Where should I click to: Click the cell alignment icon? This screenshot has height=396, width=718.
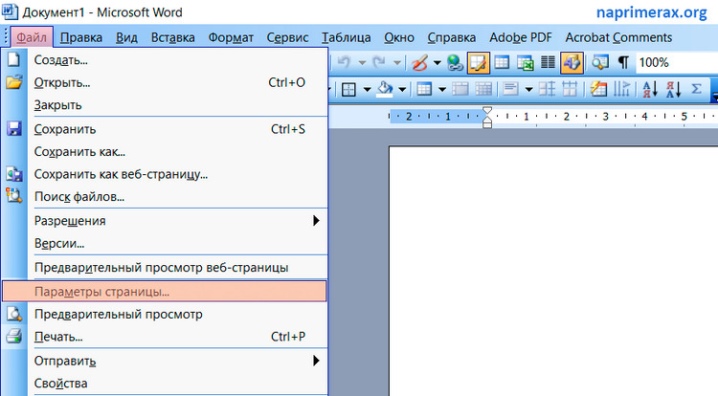pos(511,89)
